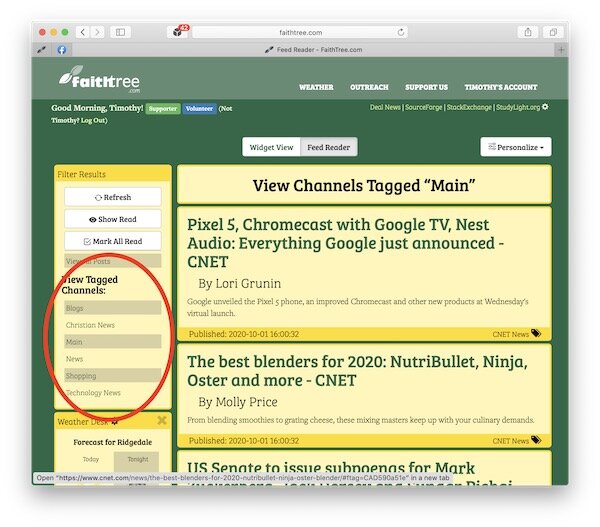This screenshot has width=600, height=527.
Task: Click CNET News source on Pixel 5 article
Action: (510, 334)
